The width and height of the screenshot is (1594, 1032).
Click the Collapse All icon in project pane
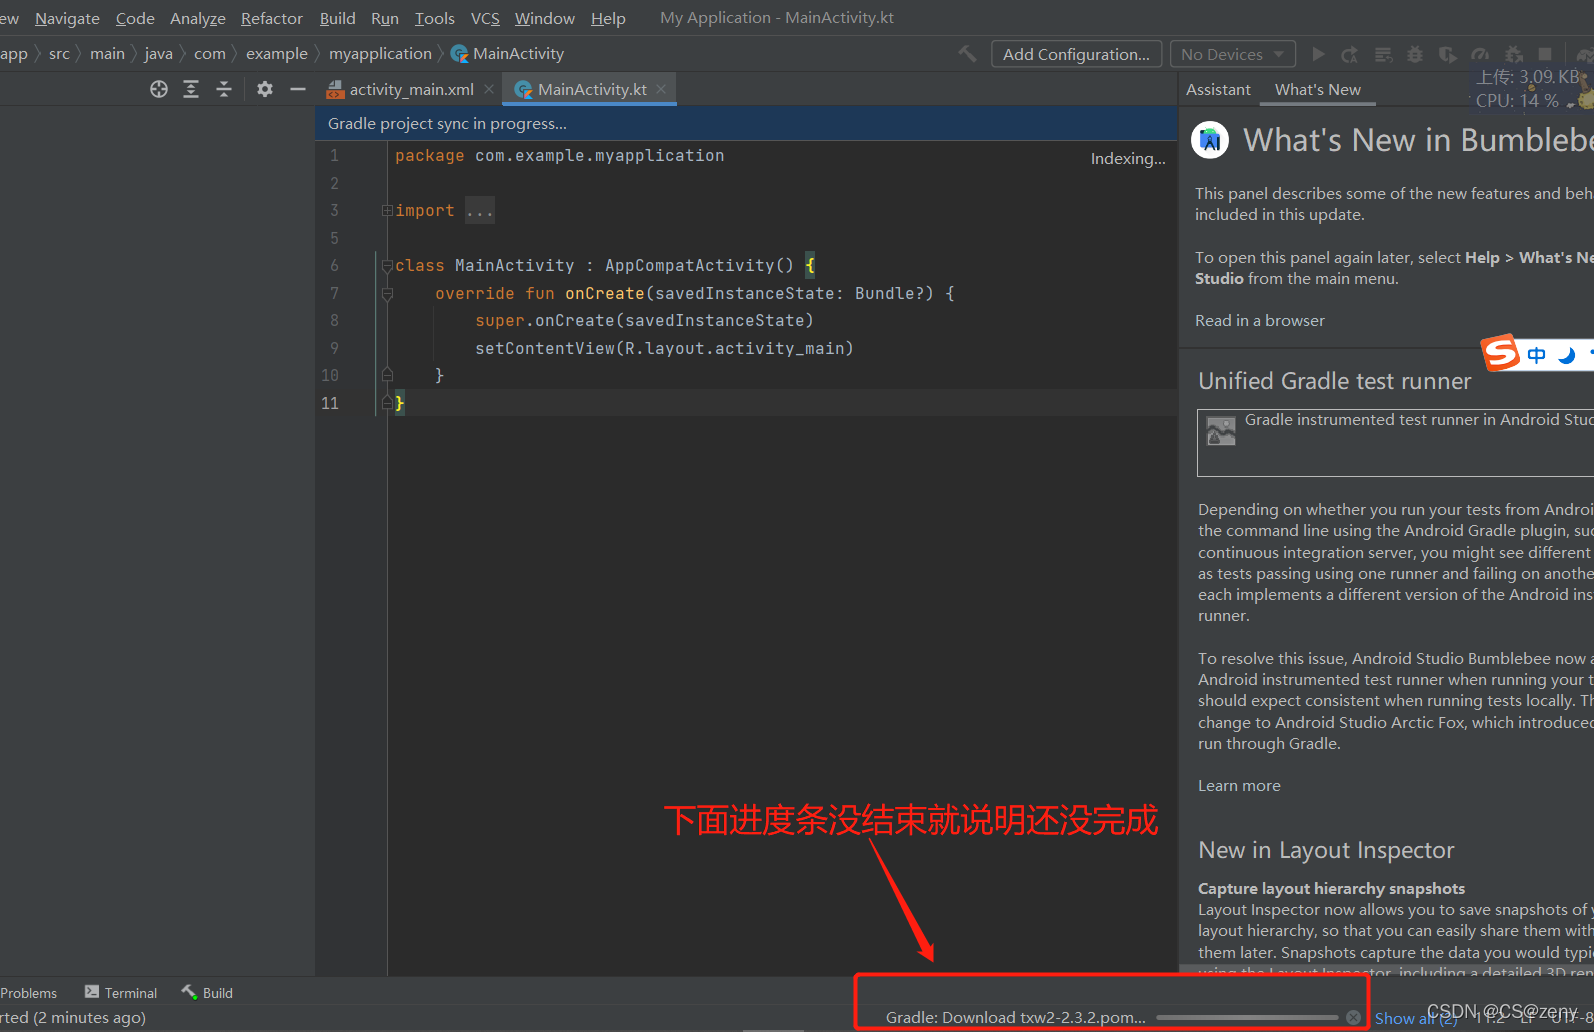tap(224, 89)
